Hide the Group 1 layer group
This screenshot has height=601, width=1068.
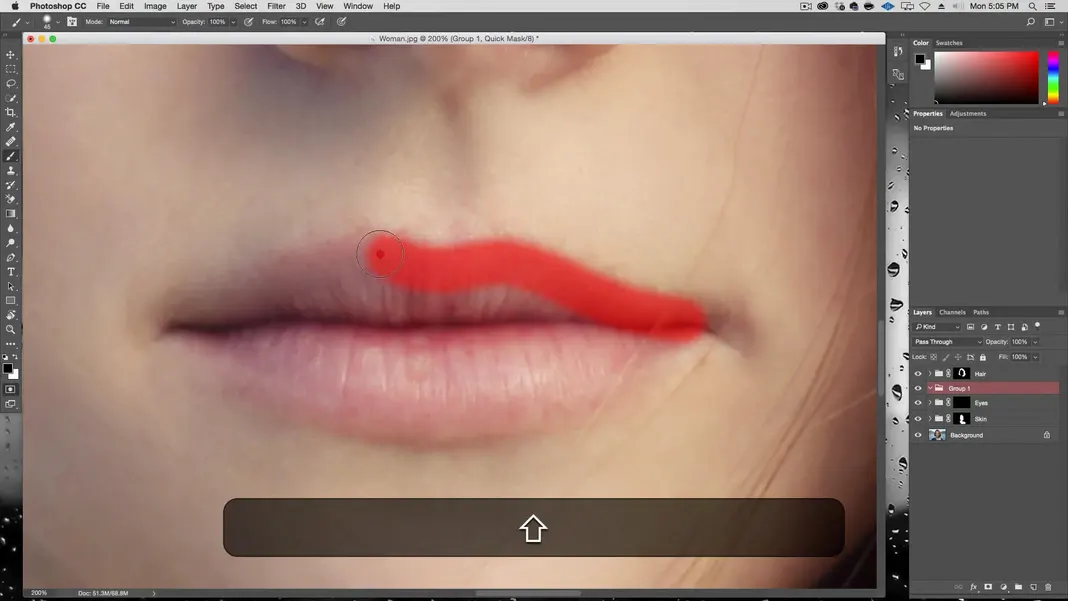point(917,388)
